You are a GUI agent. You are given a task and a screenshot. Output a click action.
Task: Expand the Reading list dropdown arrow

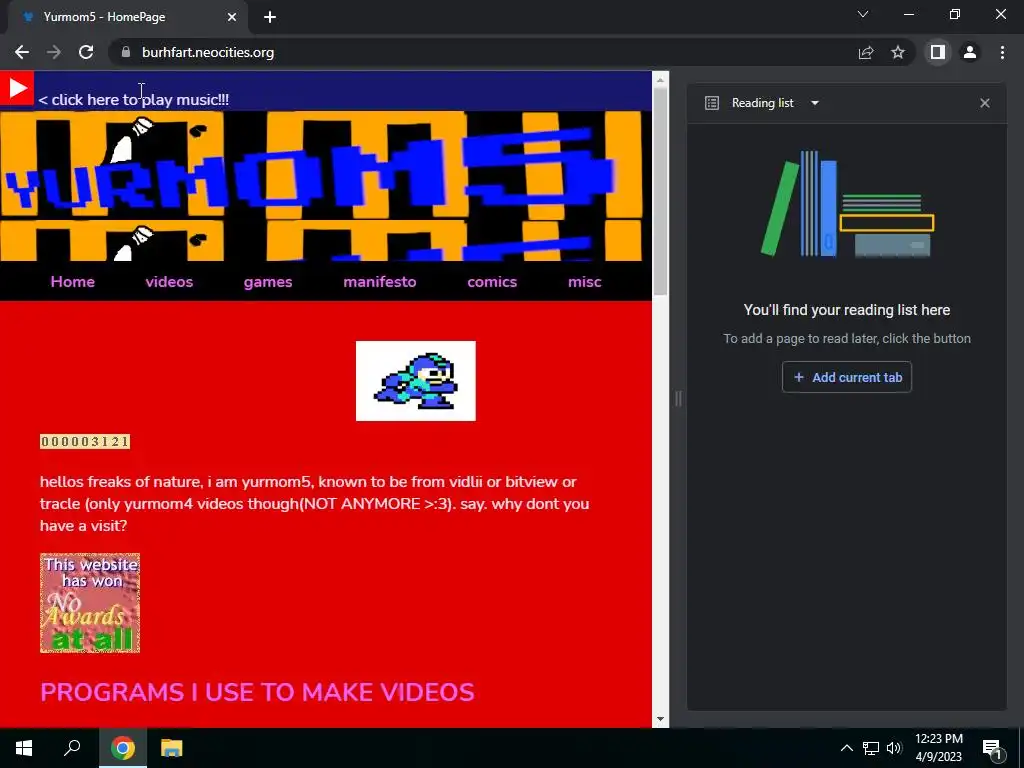click(815, 103)
